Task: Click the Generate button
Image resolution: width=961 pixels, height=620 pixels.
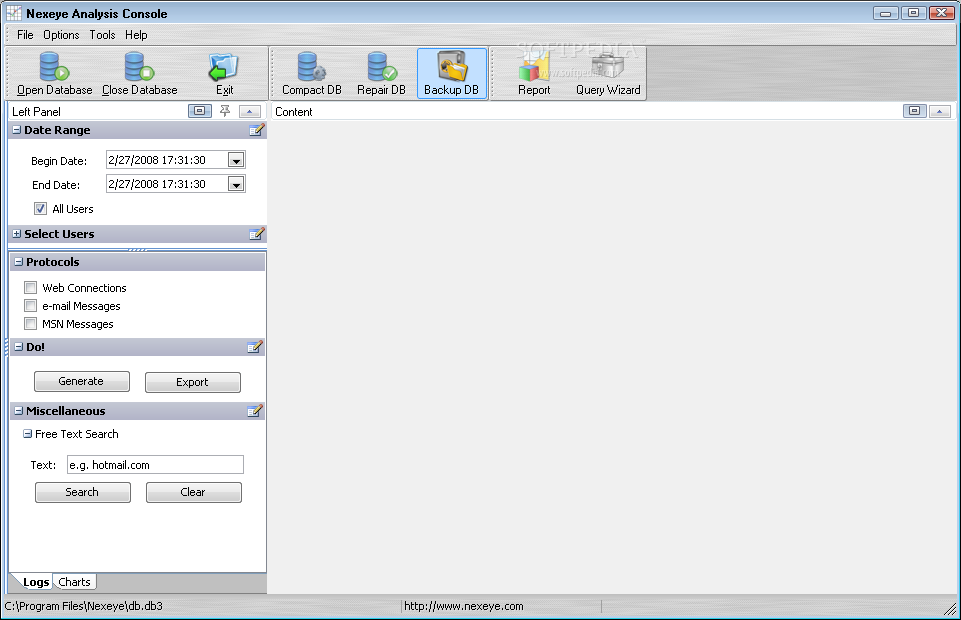Action: [x=82, y=382]
